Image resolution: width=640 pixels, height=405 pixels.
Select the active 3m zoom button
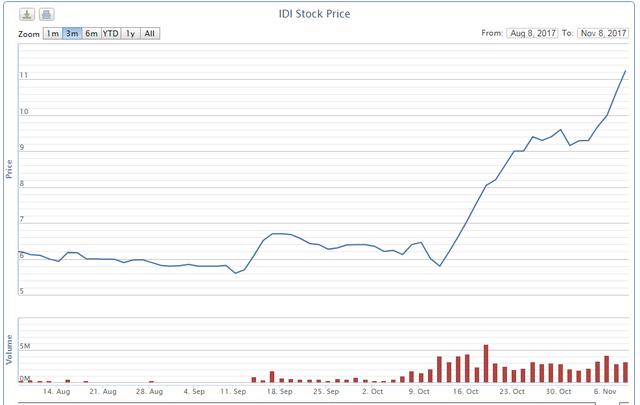(x=72, y=33)
